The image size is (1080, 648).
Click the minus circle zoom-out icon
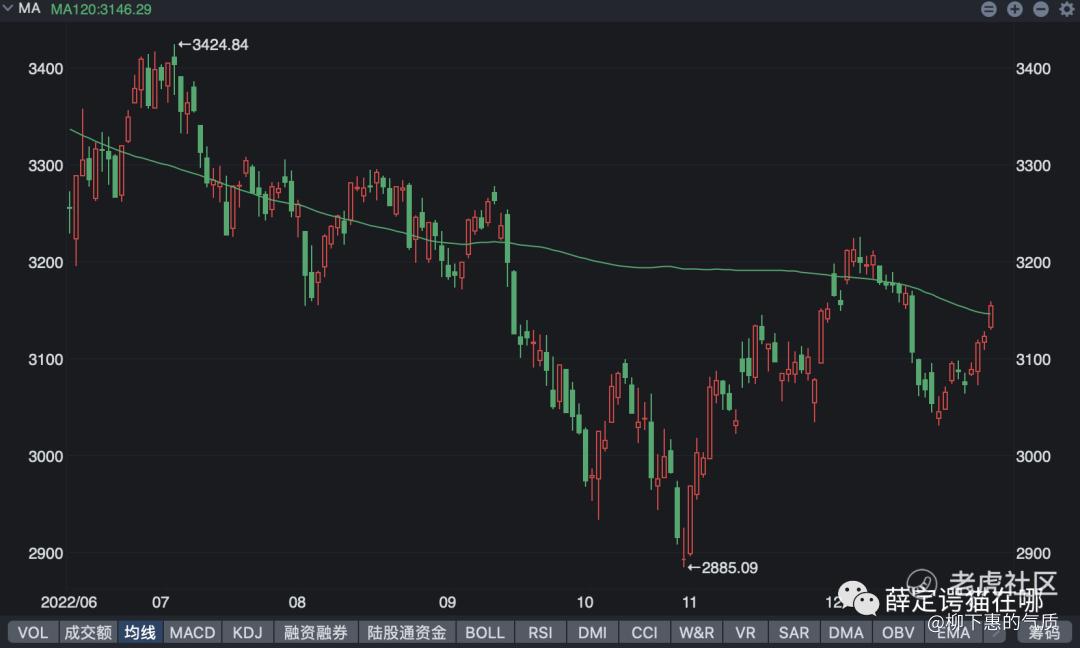tap(1041, 9)
